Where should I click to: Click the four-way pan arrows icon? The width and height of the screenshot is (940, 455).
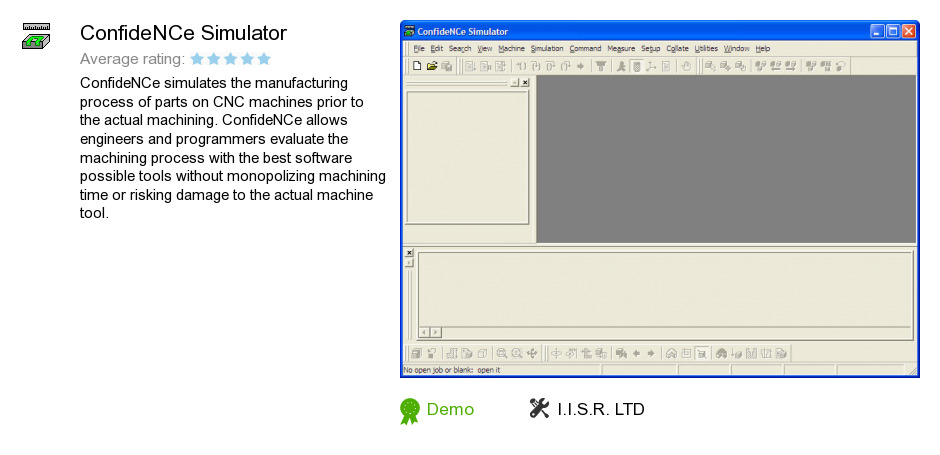pyautogui.click(x=532, y=353)
